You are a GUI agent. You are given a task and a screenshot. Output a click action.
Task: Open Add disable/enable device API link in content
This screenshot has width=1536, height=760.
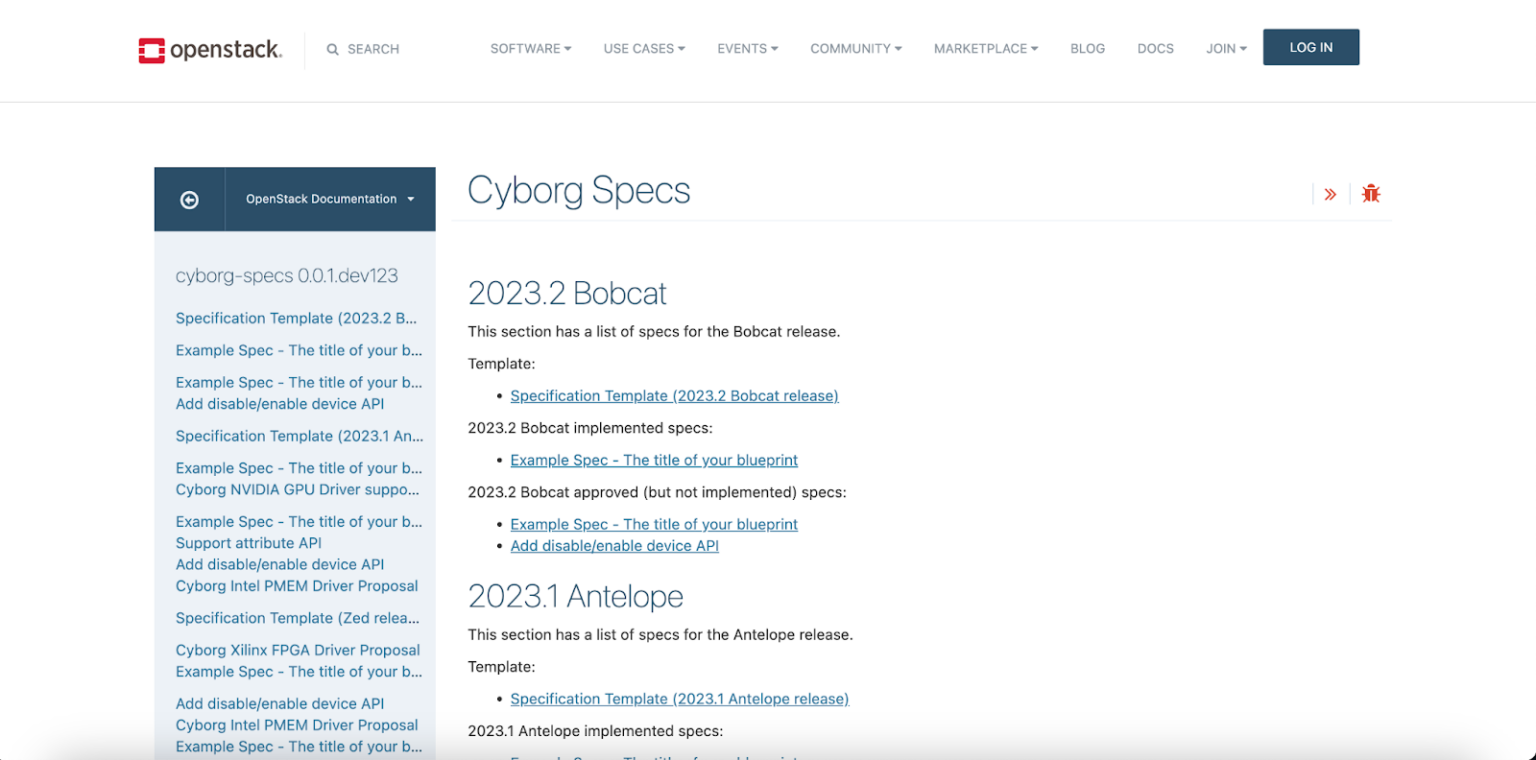[x=614, y=546]
